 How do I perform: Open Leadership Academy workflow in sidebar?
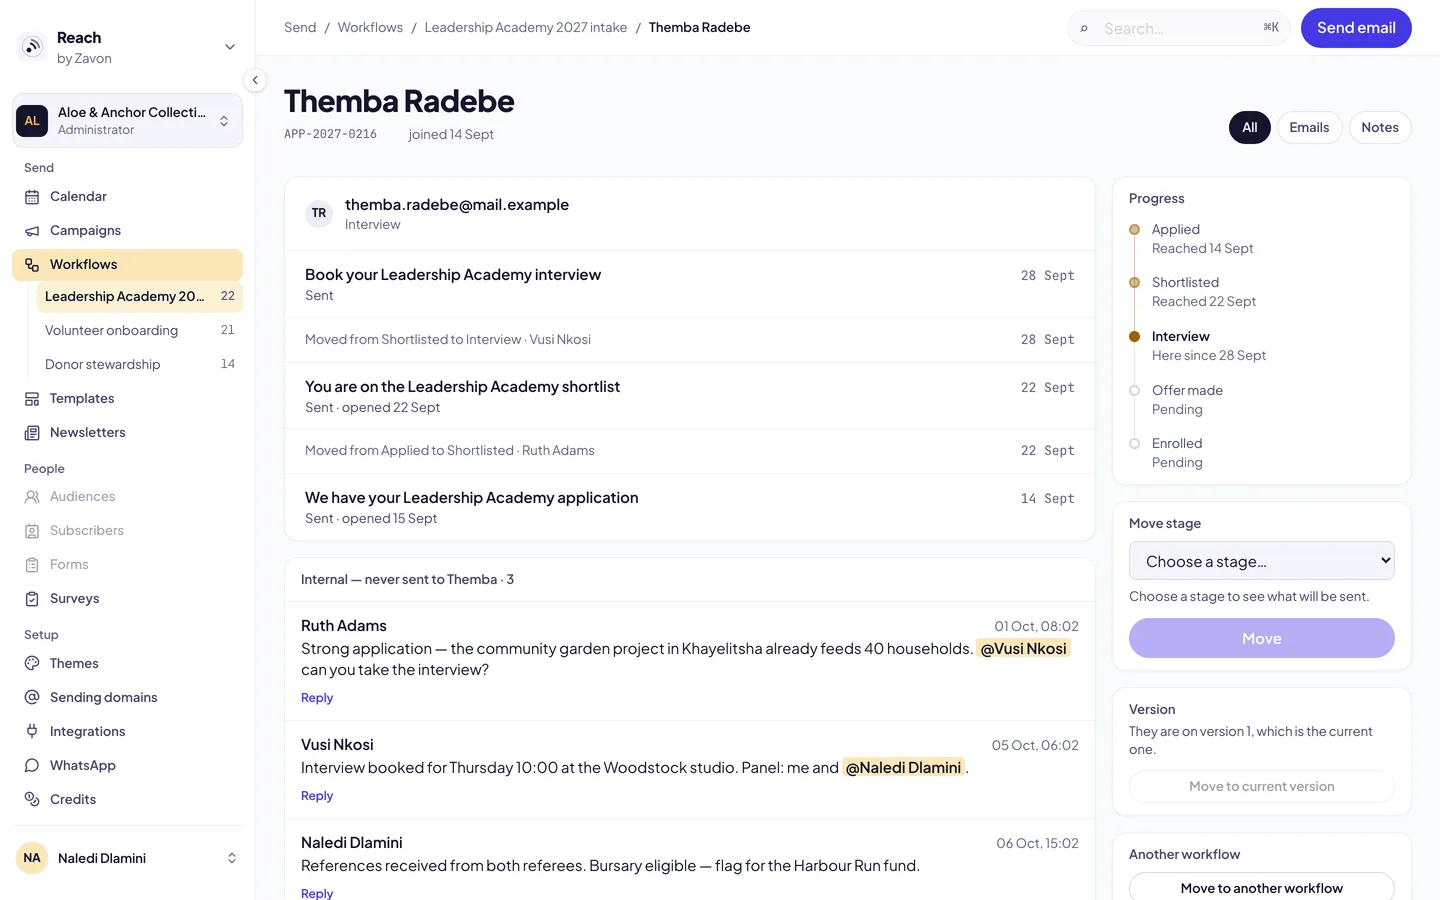(x=140, y=297)
